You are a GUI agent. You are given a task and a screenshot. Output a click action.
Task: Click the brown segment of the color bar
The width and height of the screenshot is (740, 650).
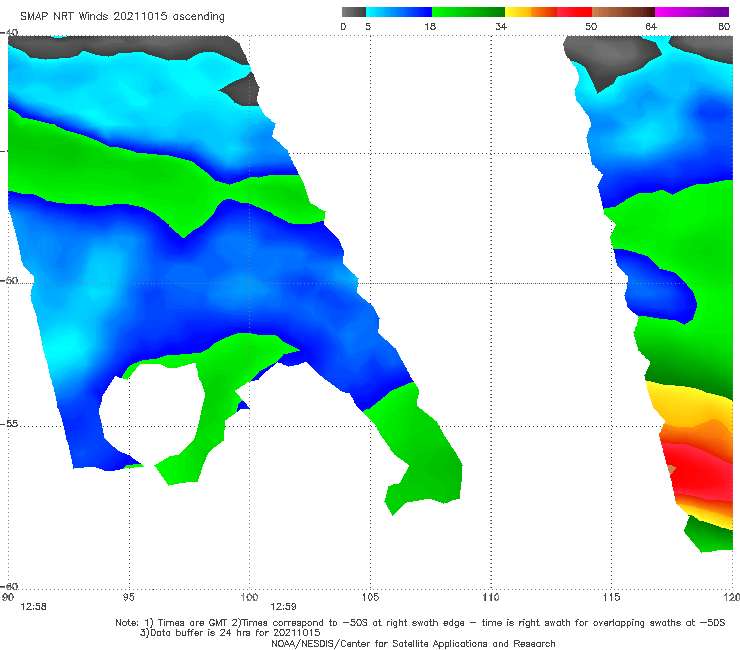(623, 12)
